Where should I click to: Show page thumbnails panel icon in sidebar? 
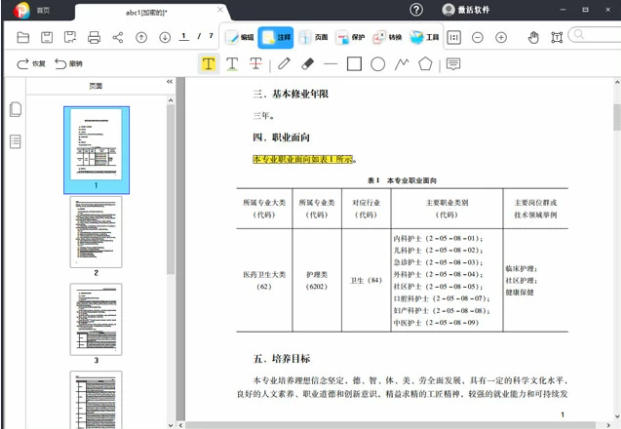[15, 109]
